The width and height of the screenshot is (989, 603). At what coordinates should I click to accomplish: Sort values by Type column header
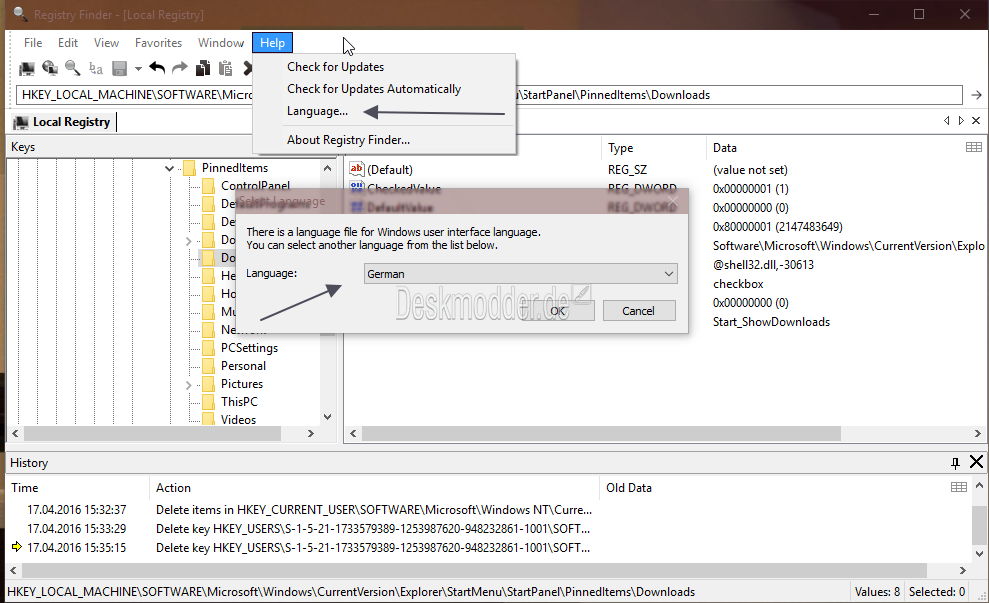(x=652, y=148)
